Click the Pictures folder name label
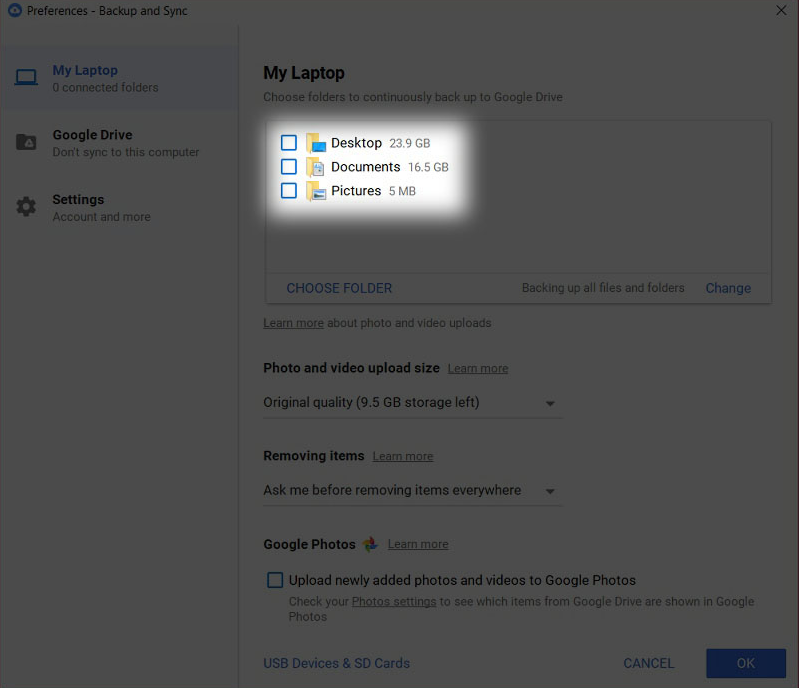Image resolution: width=799 pixels, height=688 pixels. [x=356, y=191]
